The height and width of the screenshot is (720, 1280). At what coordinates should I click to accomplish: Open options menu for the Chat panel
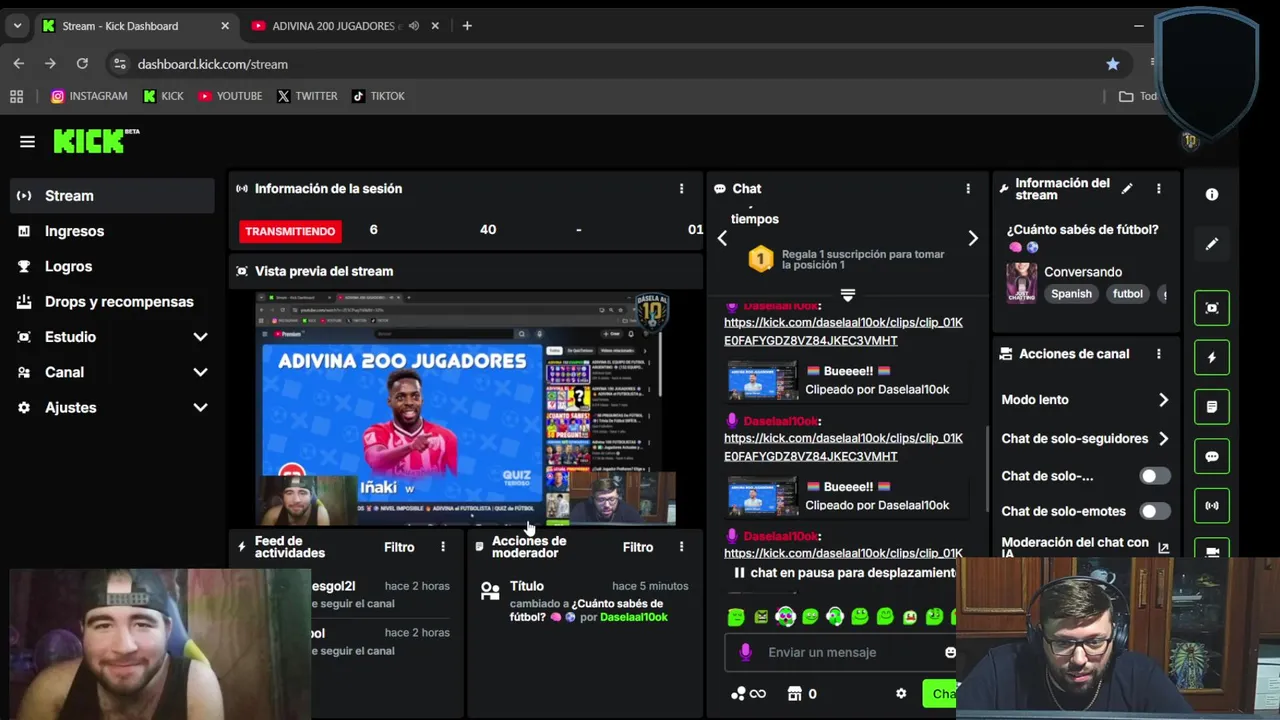pyautogui.click(x=968, y=188)
